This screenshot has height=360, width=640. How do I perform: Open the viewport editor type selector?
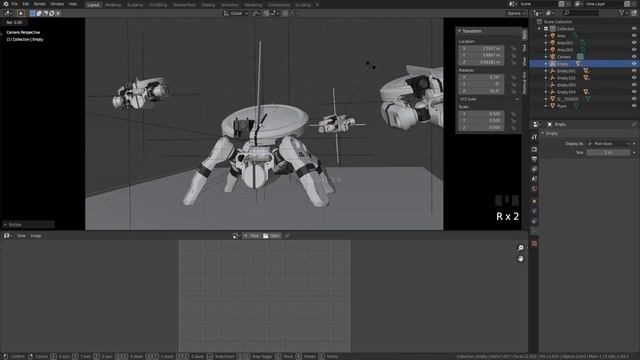coord(8,13)
